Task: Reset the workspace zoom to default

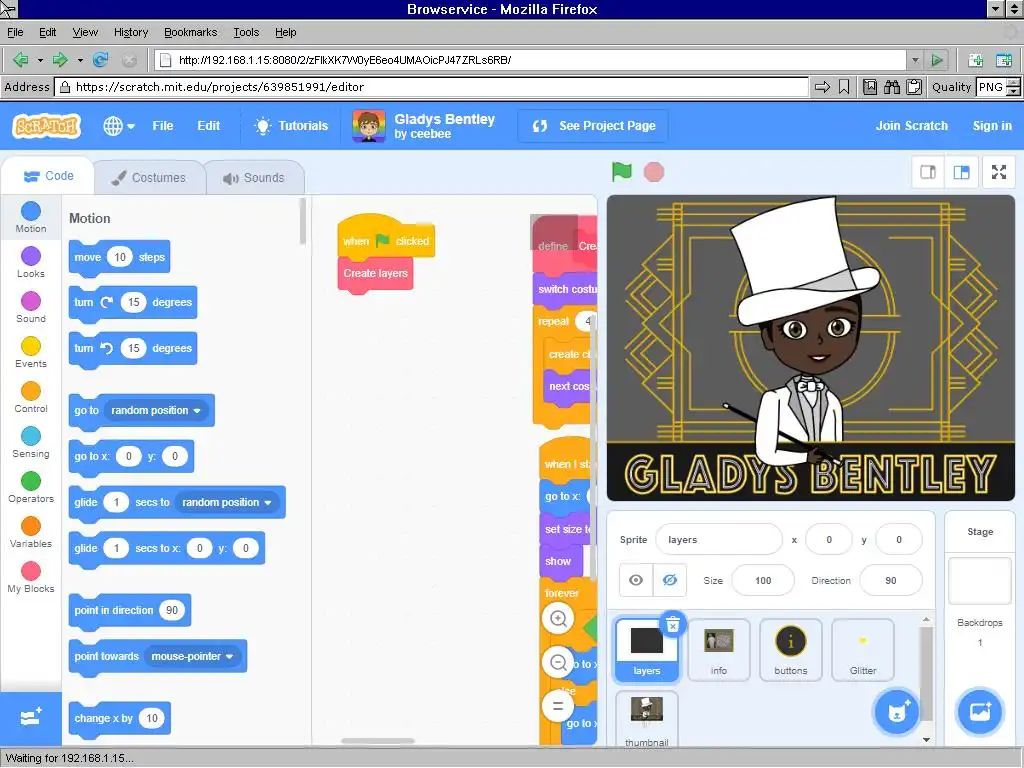Action: [x=558, y=706]
